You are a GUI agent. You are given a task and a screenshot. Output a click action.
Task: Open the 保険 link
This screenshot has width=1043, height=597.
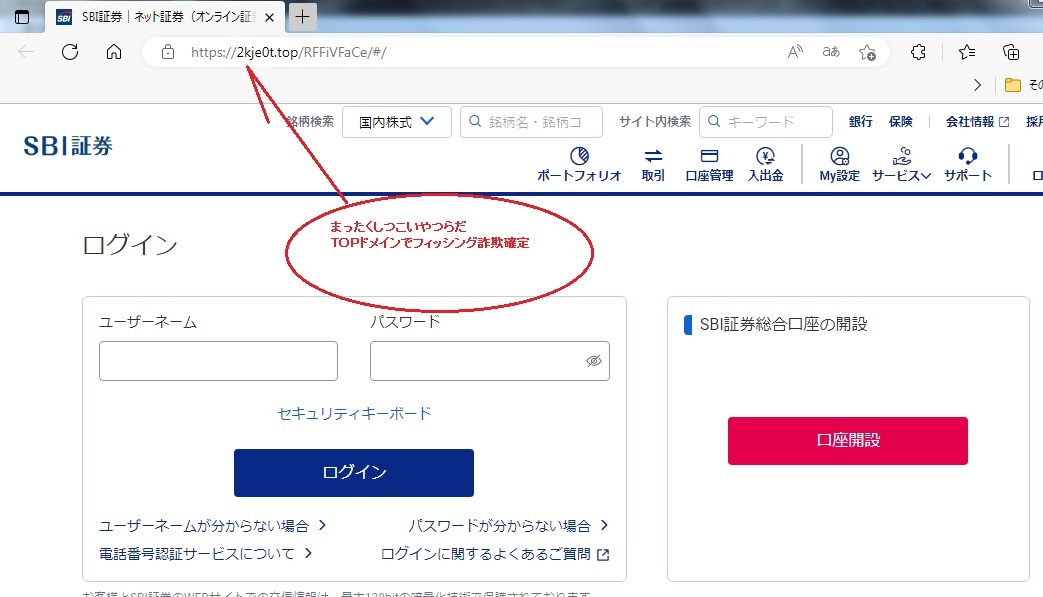(901, 122)
